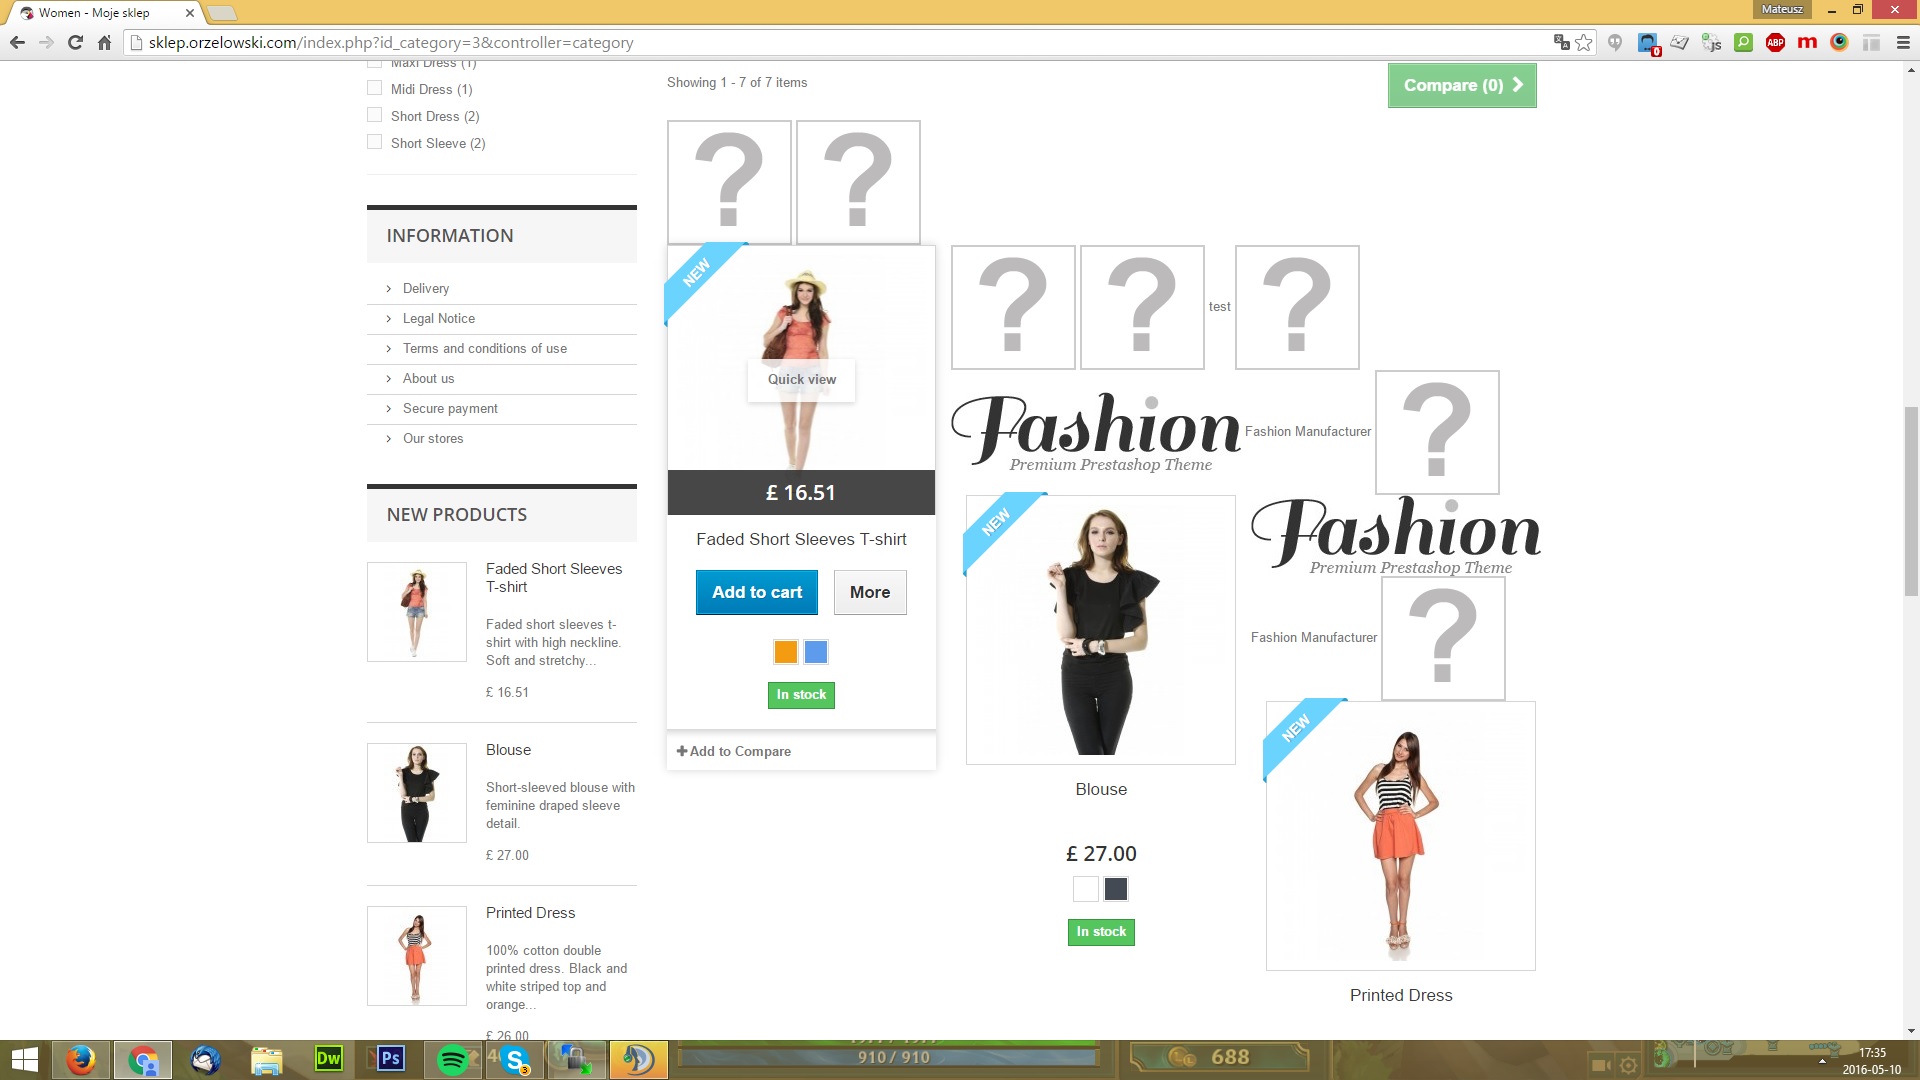Open the Chrome hamburger menu
1920x1080 pixels.
[x=1903, y=43]
